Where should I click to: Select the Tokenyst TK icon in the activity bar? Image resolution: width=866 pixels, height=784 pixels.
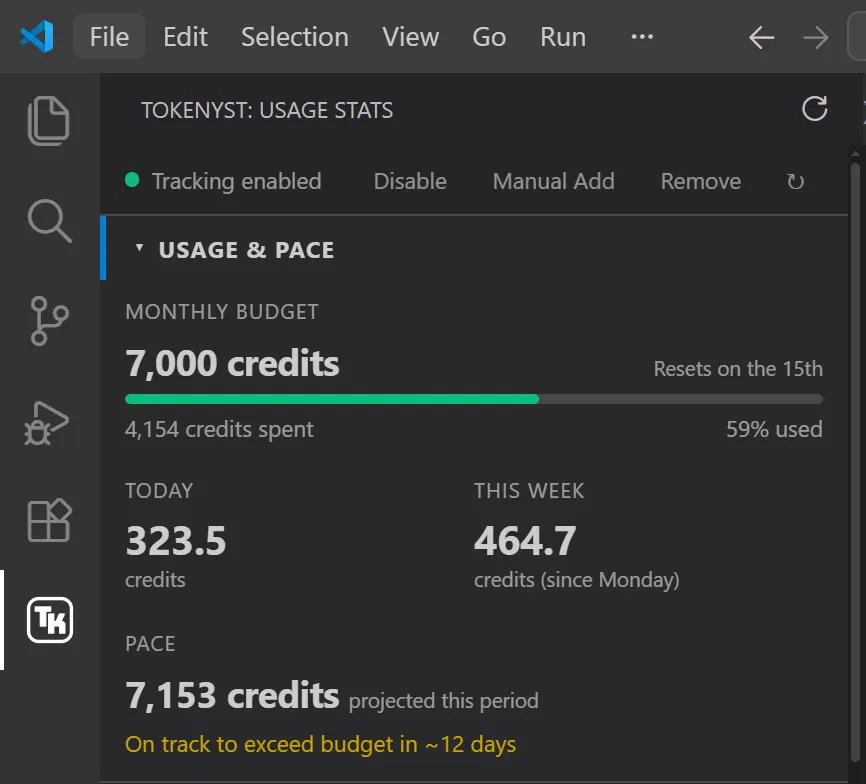(x=50, y=619)
